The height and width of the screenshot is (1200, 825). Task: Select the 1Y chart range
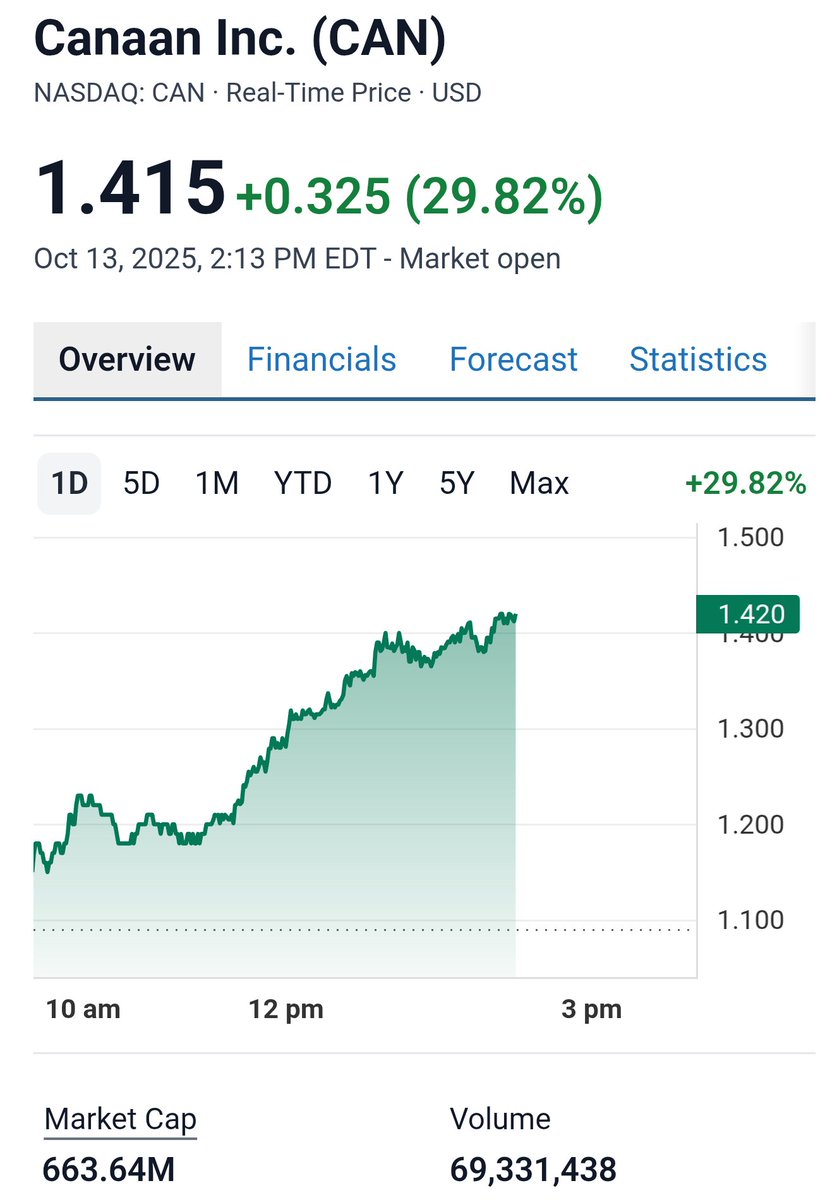383,483
